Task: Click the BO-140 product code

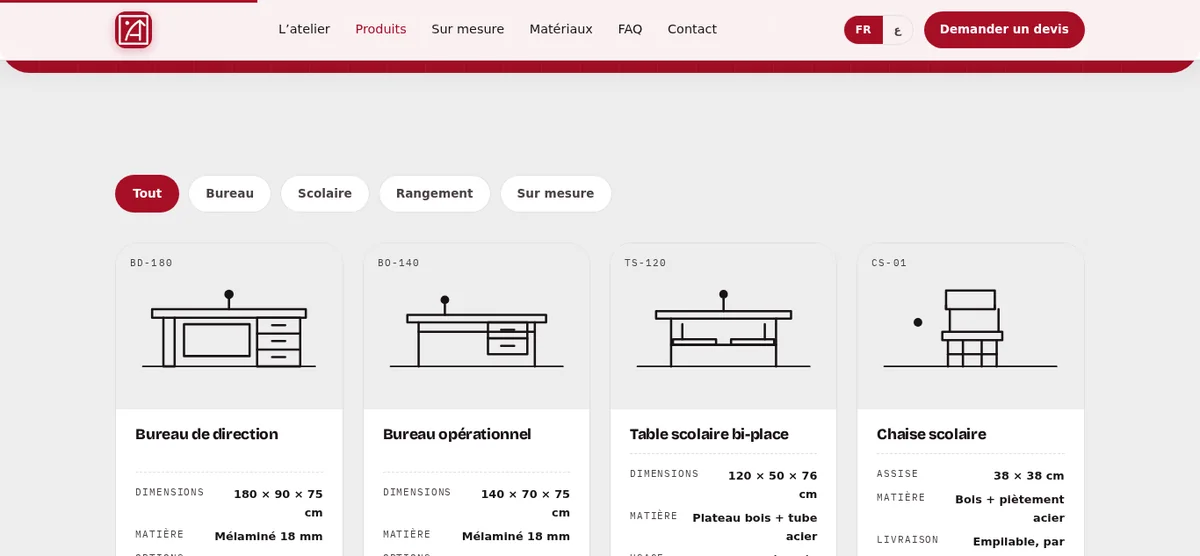Action: (398, 263)
